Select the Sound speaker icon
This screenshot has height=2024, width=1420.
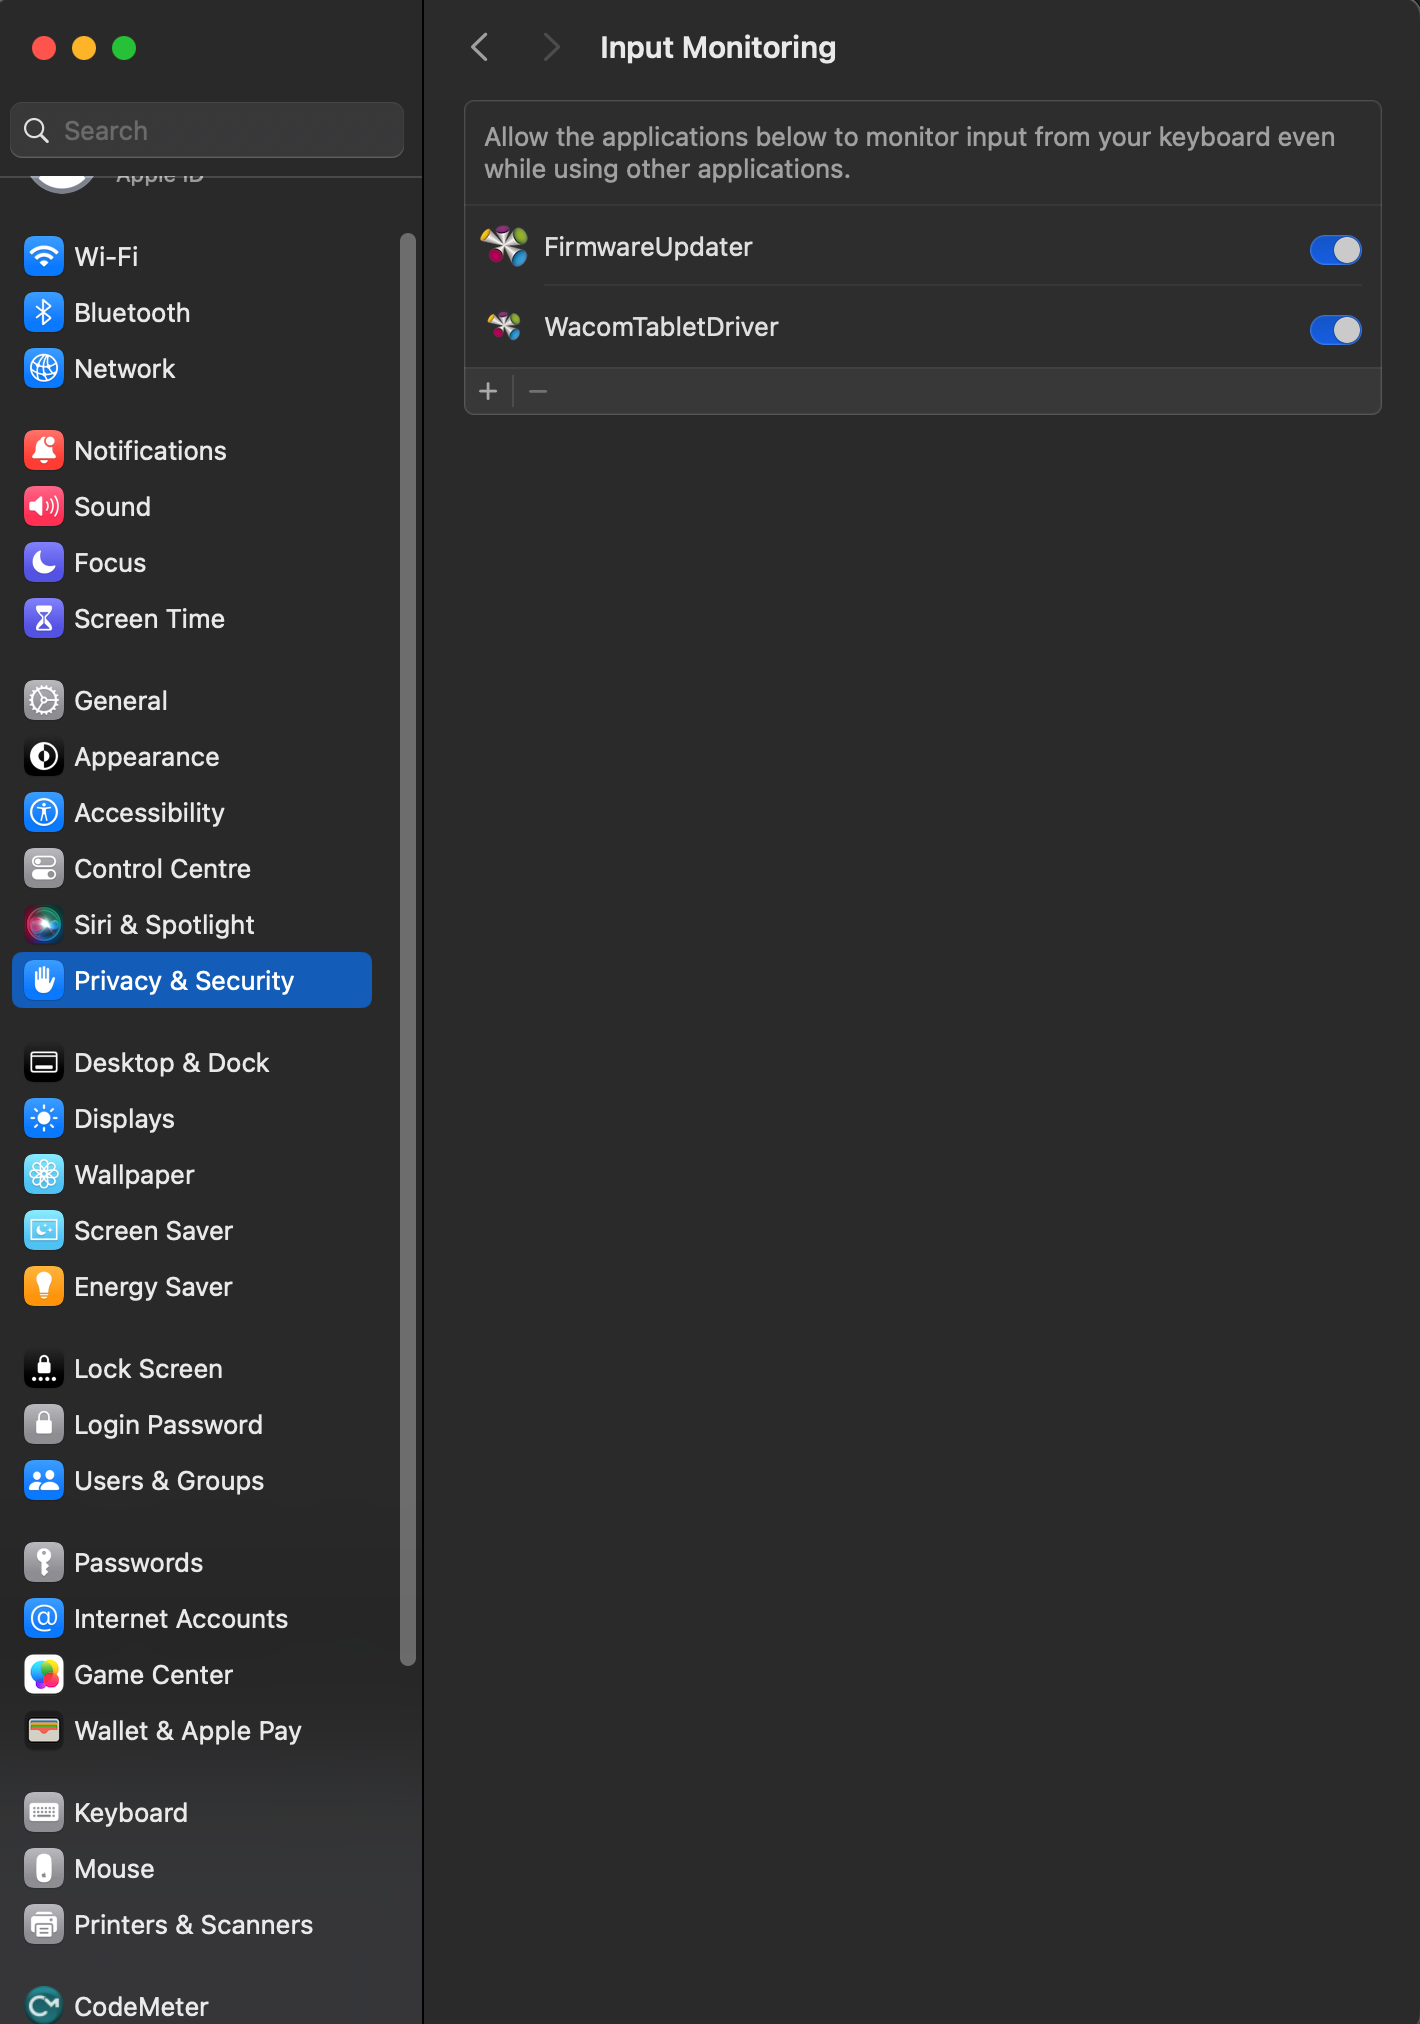(44, 507)
